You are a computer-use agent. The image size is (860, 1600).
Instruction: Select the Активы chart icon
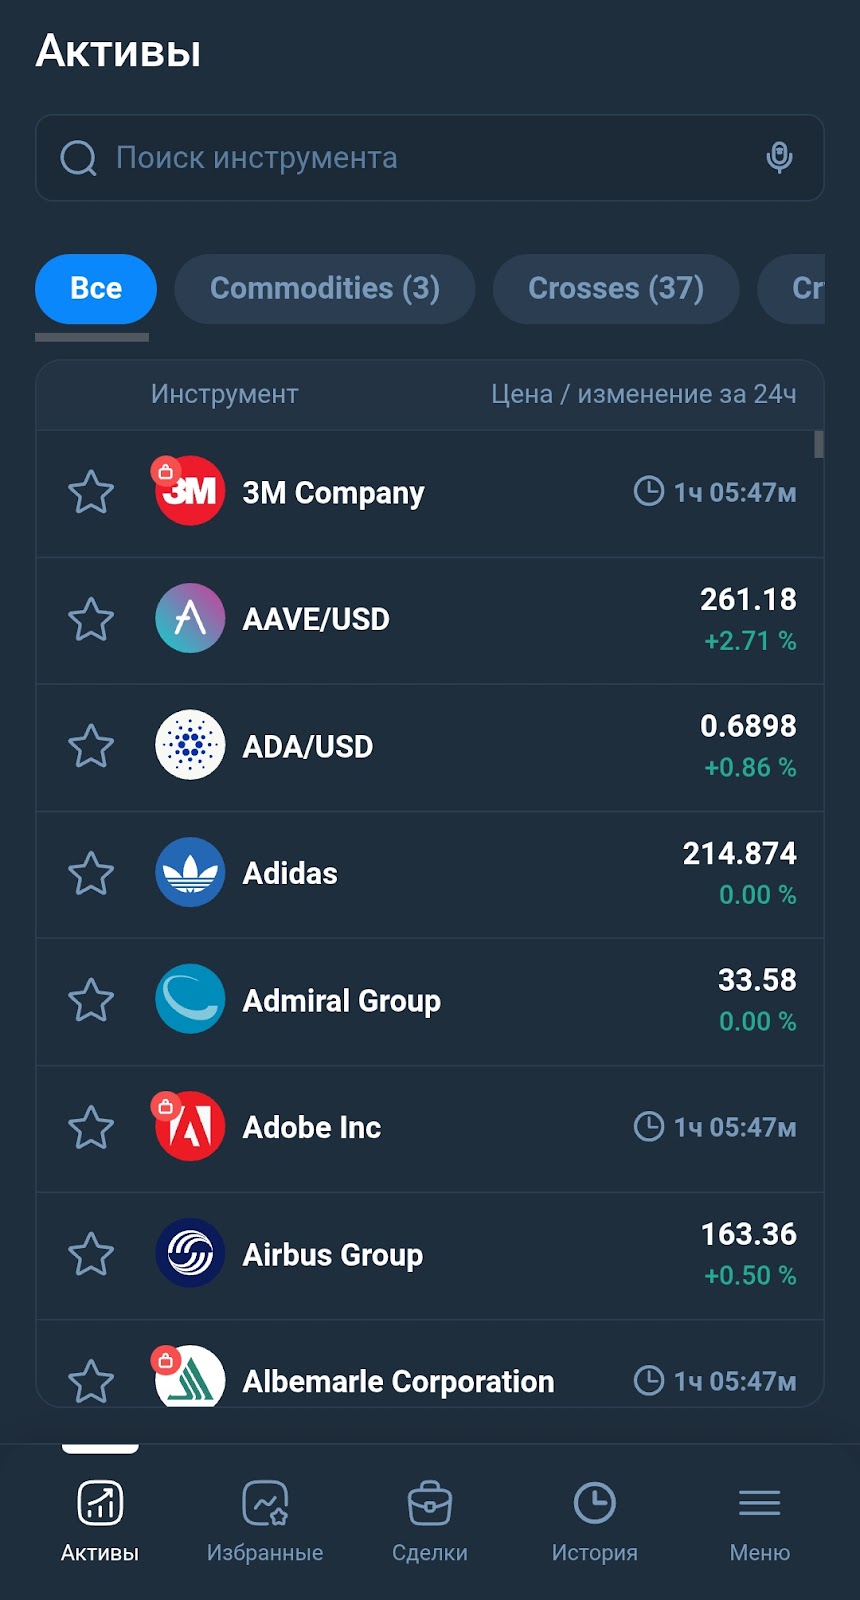coord(100,1502)
